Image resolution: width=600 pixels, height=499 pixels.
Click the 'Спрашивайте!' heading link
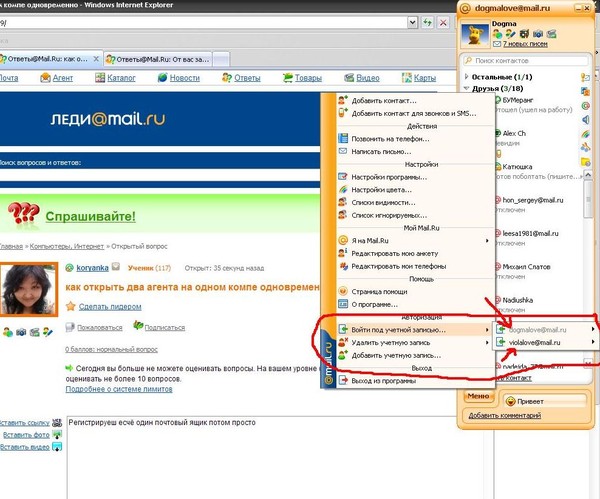(x=90, y=216)
